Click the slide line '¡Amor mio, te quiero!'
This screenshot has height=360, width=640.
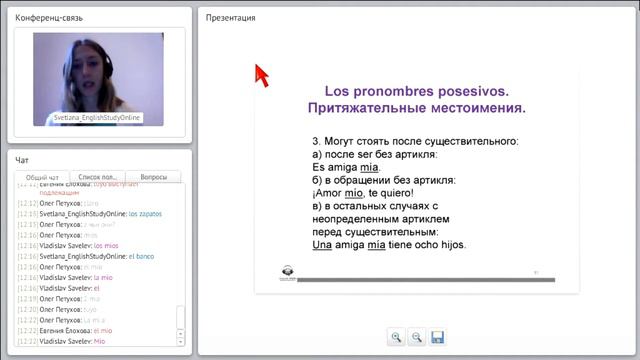click(363, 193)
